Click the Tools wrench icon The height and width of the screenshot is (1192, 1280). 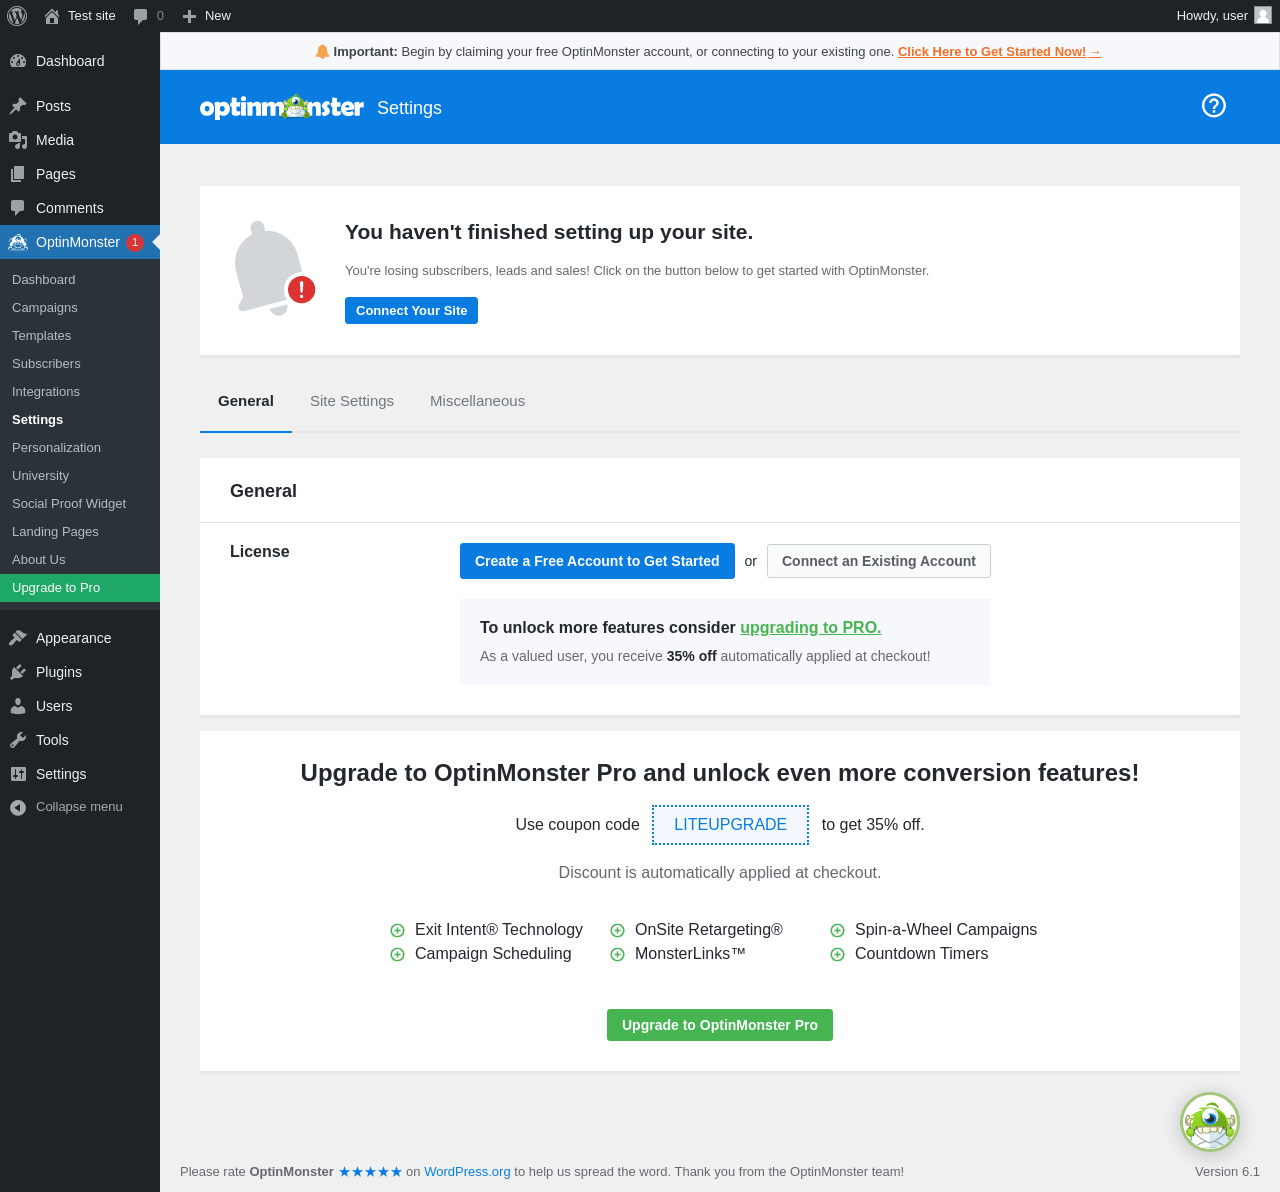18,740
